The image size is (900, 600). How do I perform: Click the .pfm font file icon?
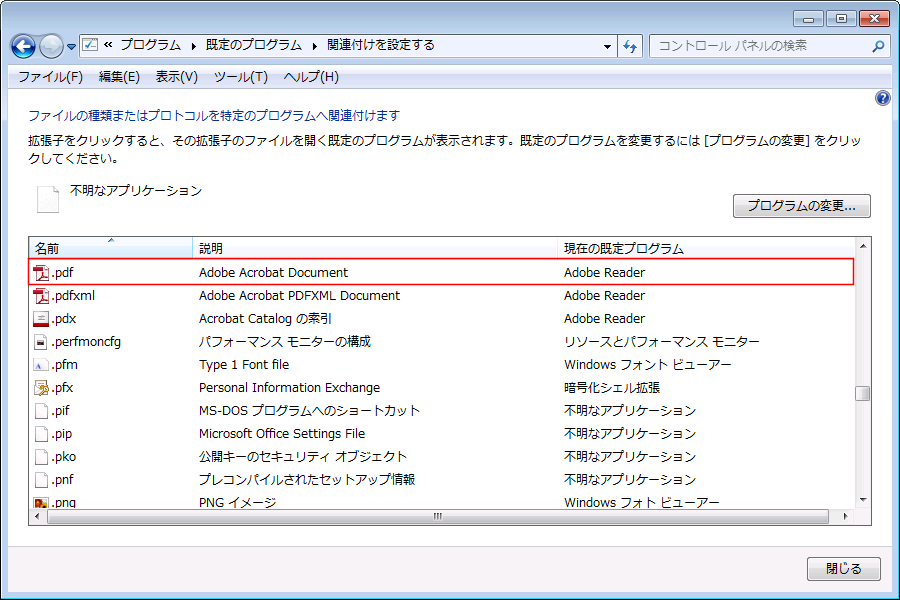pos(41,365)
